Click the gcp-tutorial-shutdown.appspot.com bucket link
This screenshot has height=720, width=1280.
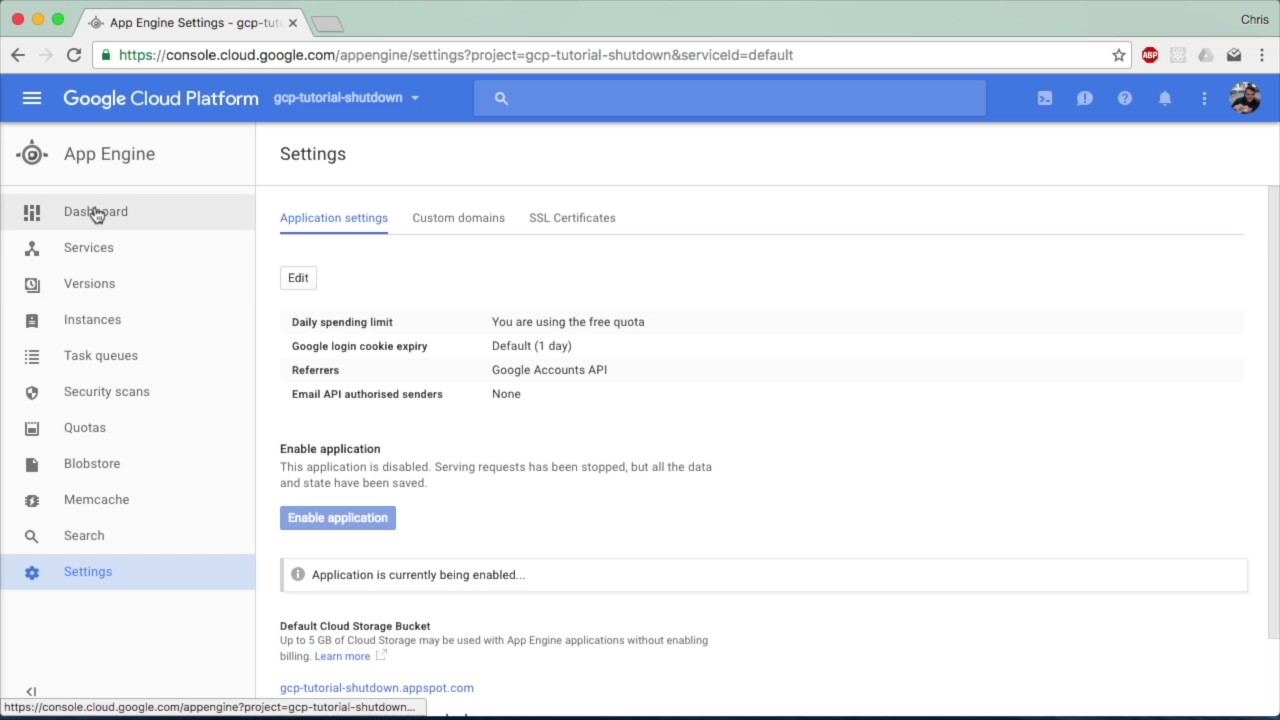(x=377, y=688)
